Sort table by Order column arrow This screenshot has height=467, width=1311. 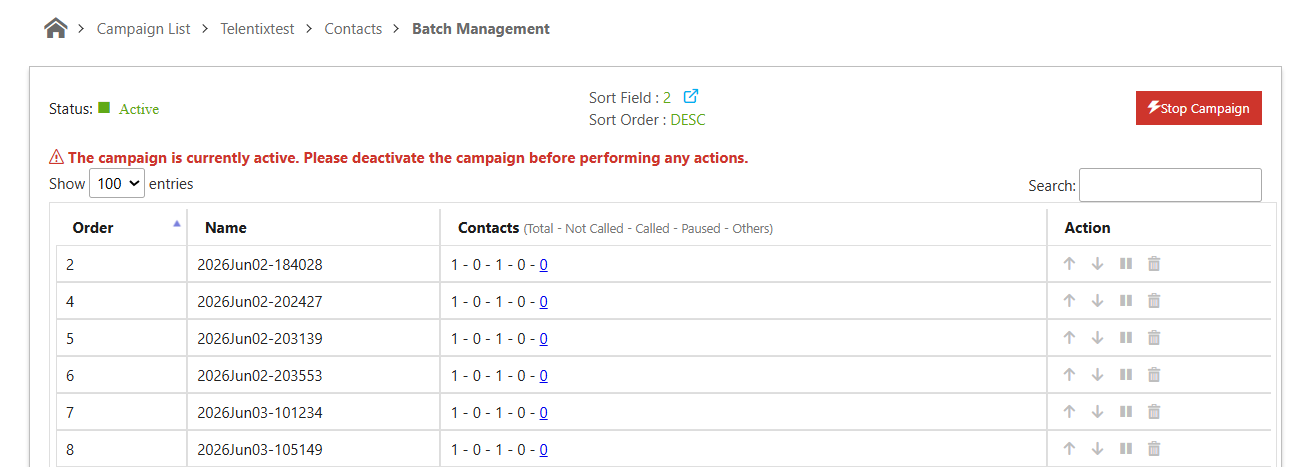pyautogui.click(x=177, y=224)
